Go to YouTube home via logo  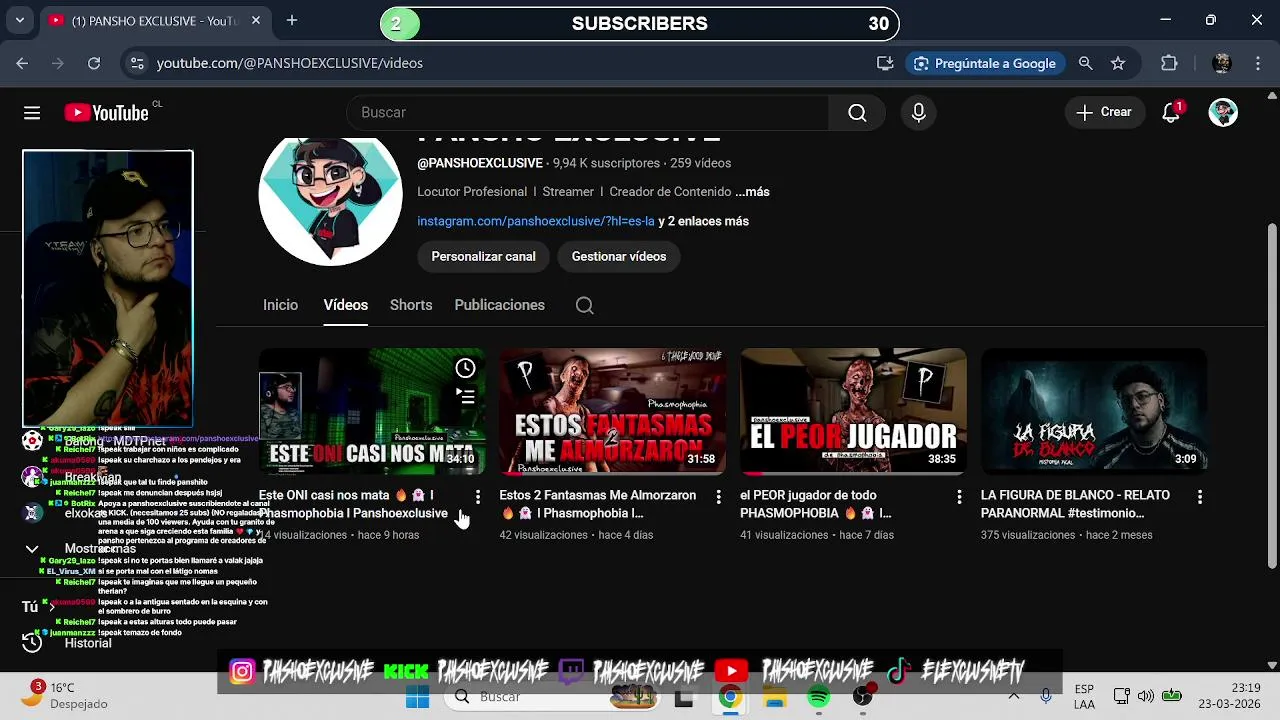pyautogui.click(x=106, y=113)
